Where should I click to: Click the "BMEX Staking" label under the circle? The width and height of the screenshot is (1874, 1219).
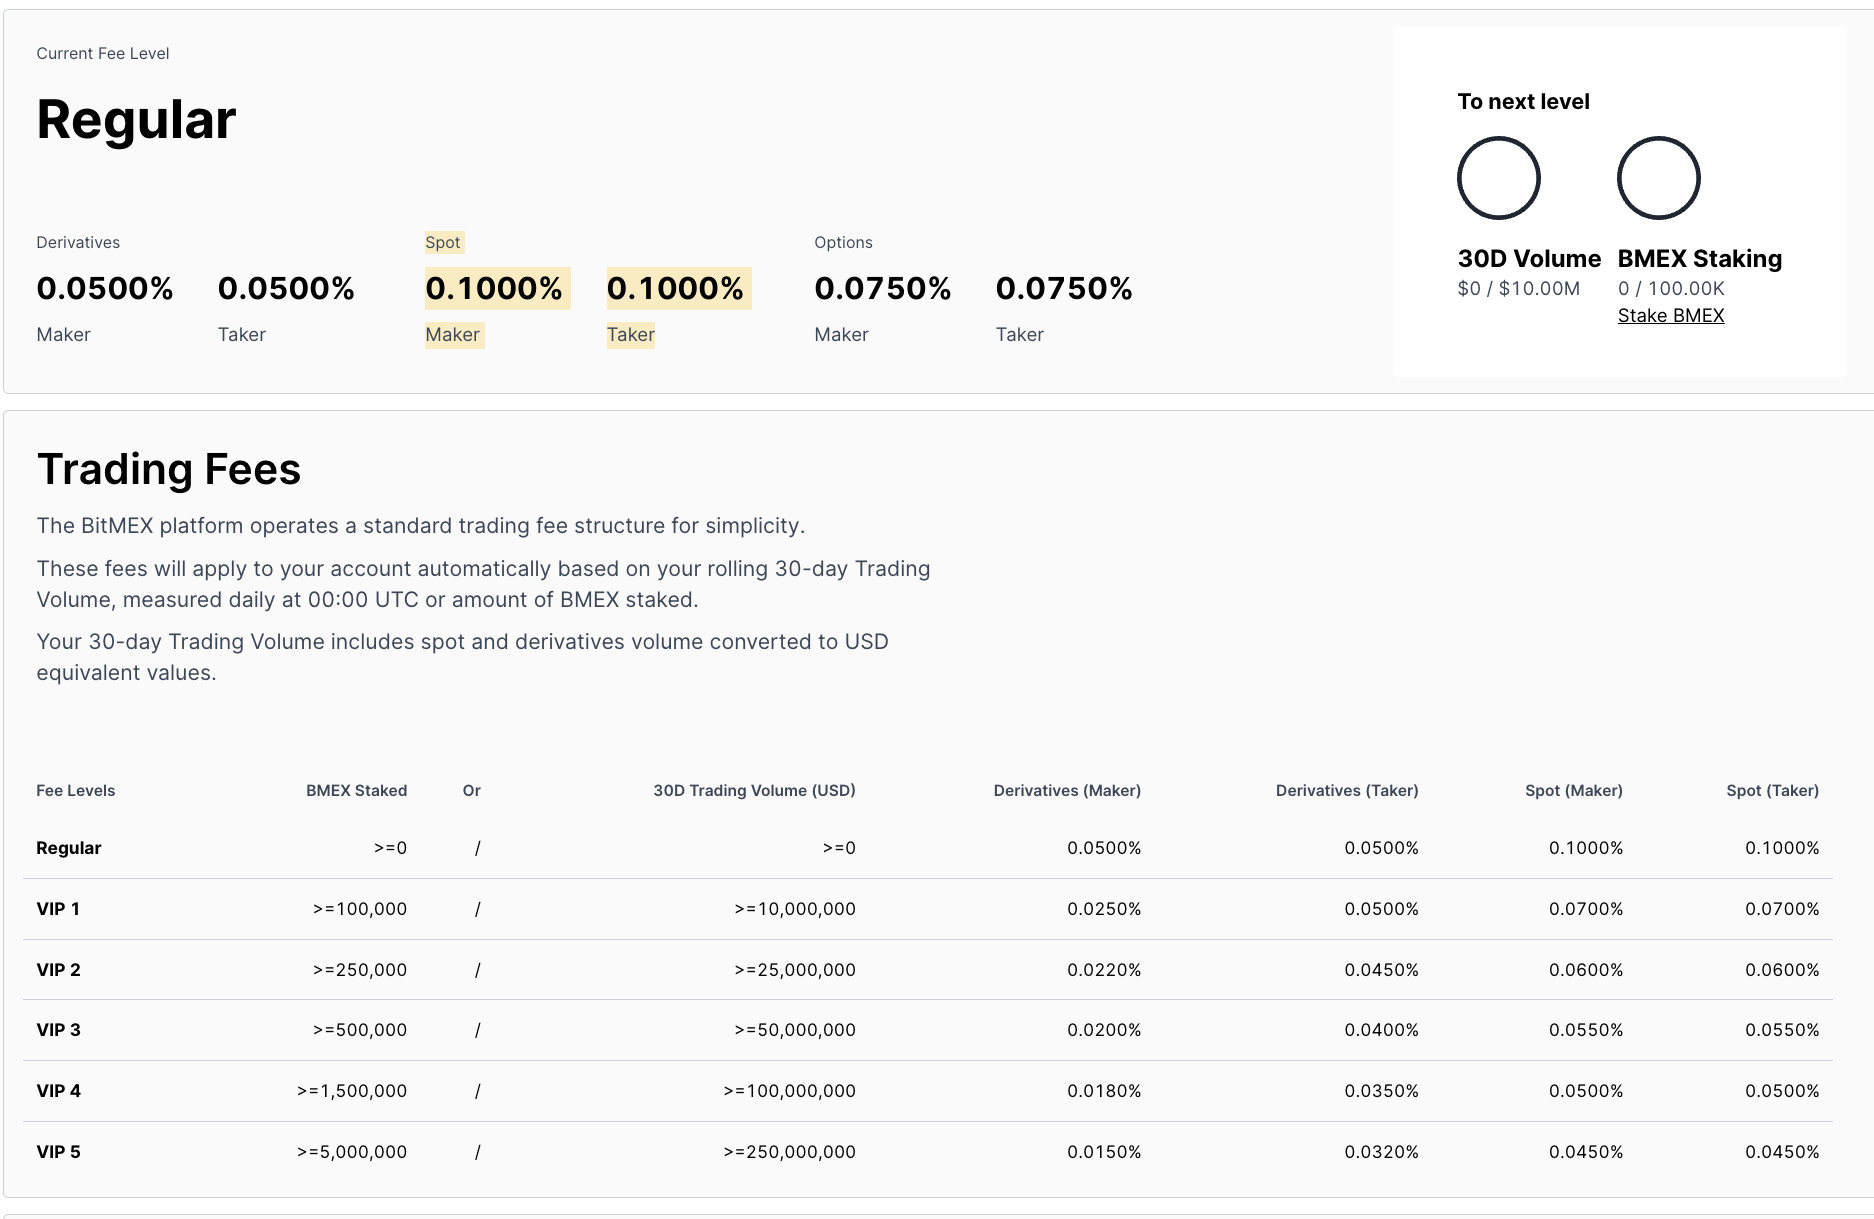click(x=1700, y=258)
